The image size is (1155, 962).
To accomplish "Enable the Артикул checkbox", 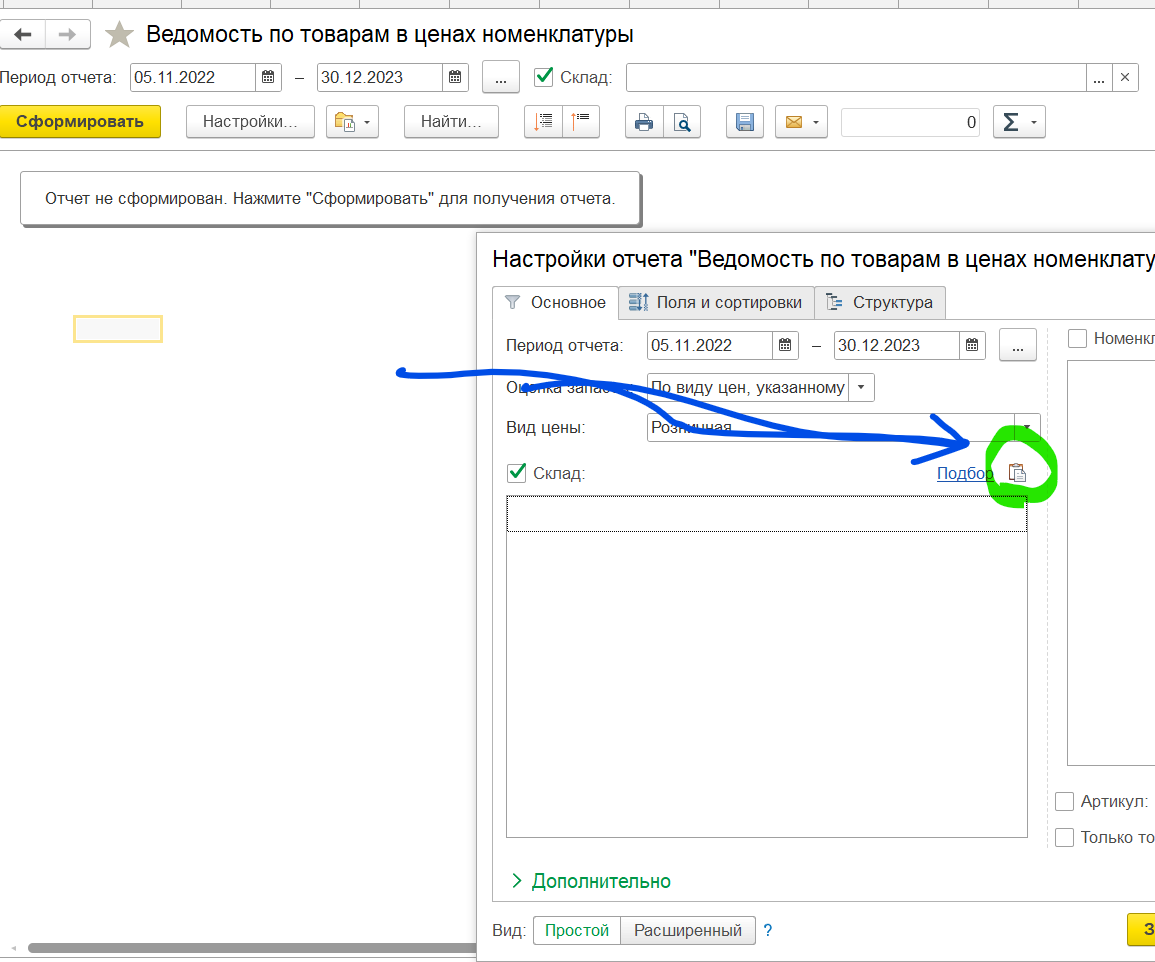I will (x=1065, y=802).
